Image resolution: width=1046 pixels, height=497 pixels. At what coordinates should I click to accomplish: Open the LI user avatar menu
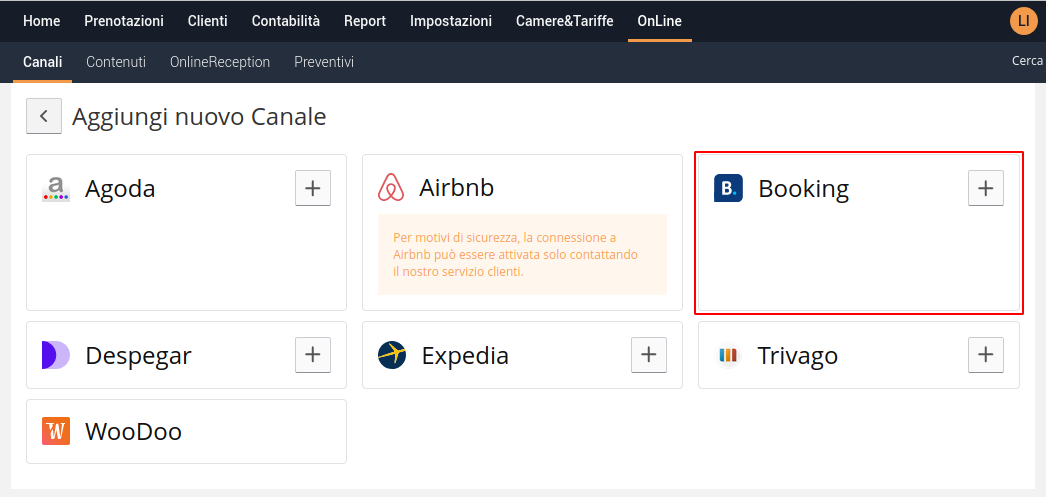coord(1024,21)
